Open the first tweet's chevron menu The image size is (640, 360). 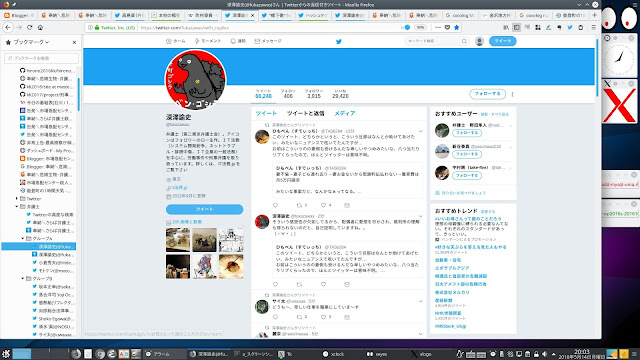tap(420, 131)
